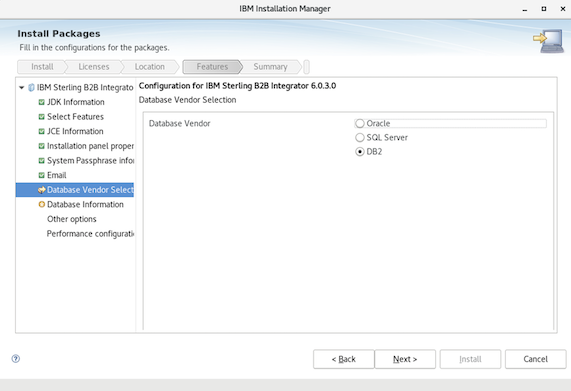Click the IBM Sterling B2B Integrator package icon
Viewport: 571px width, 391px height.
(x=31, y=87)
